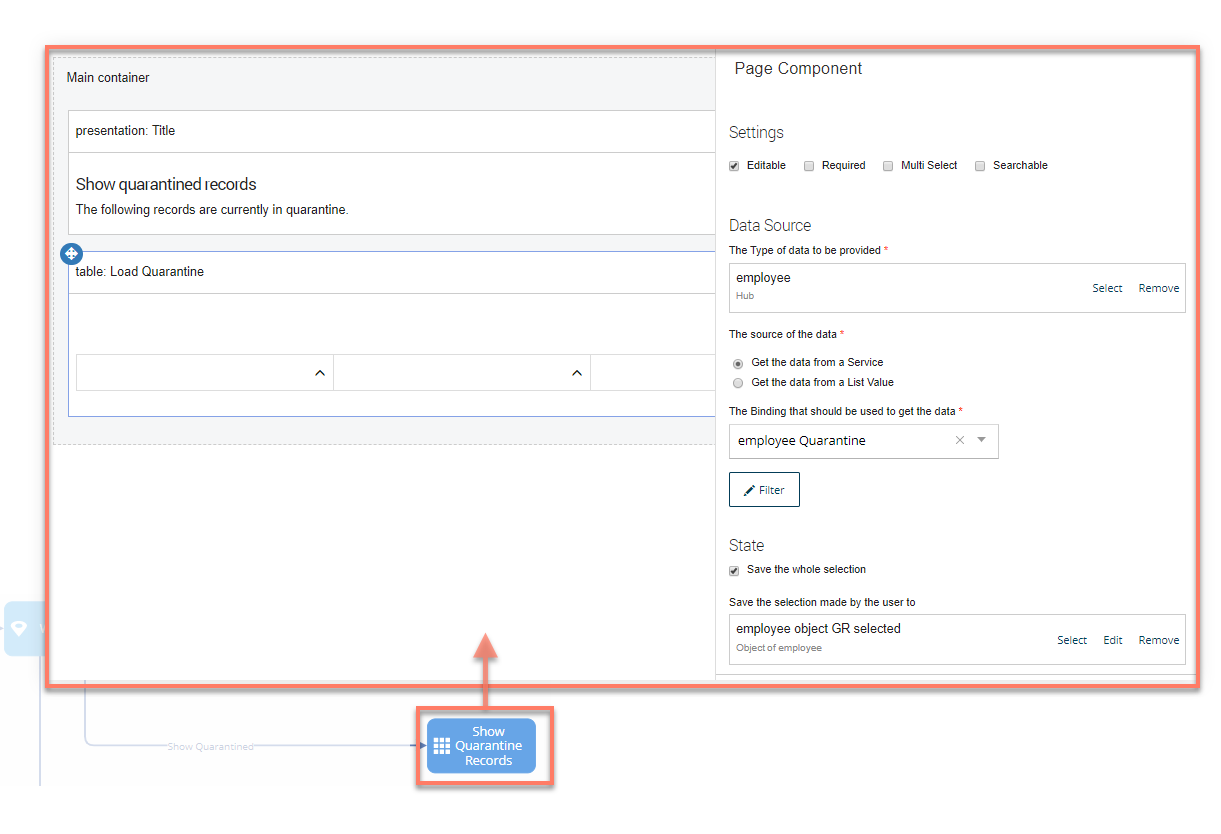Enable the Required checkbox
Viewport: 1221px width, 834px height.
pyautogui.click(x=810, y=166)
